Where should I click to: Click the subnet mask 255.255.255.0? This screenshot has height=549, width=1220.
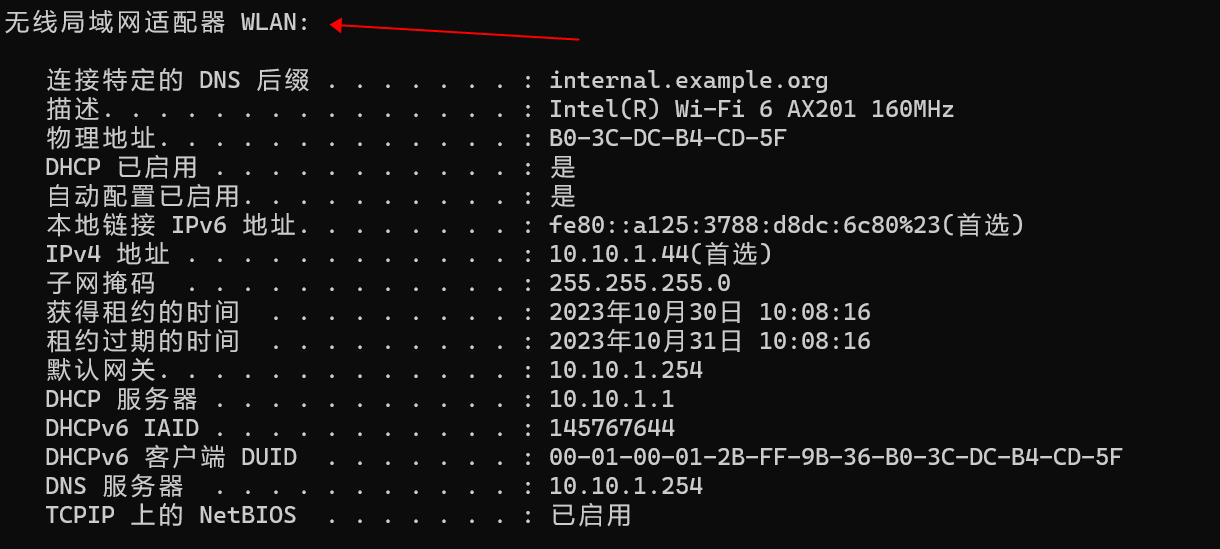639,284
